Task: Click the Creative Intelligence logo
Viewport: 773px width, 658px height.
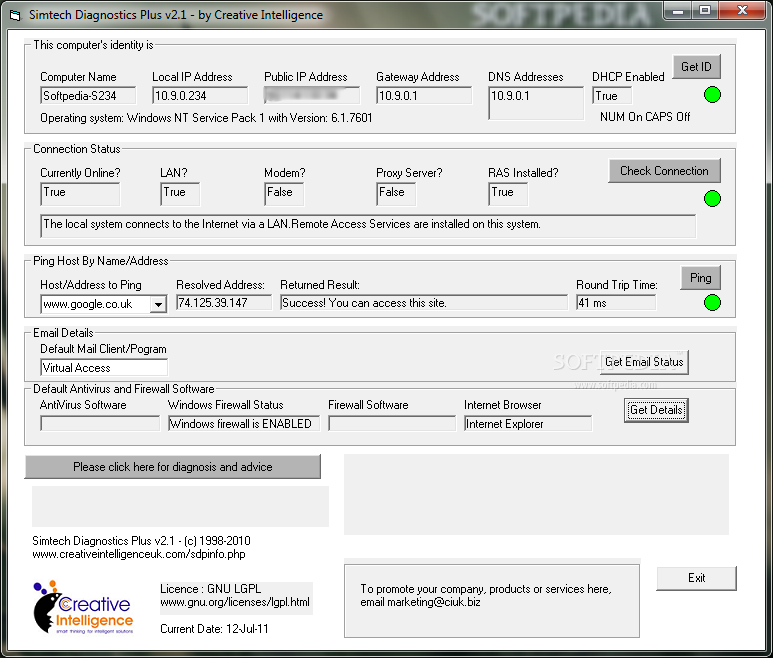Action: pyautogui.click(x=81, y=607)
